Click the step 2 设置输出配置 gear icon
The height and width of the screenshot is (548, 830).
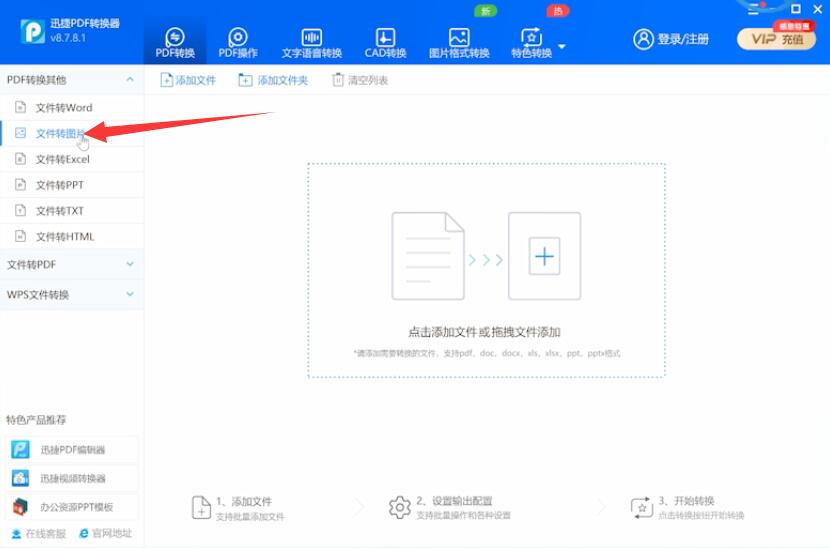(400, 507)
